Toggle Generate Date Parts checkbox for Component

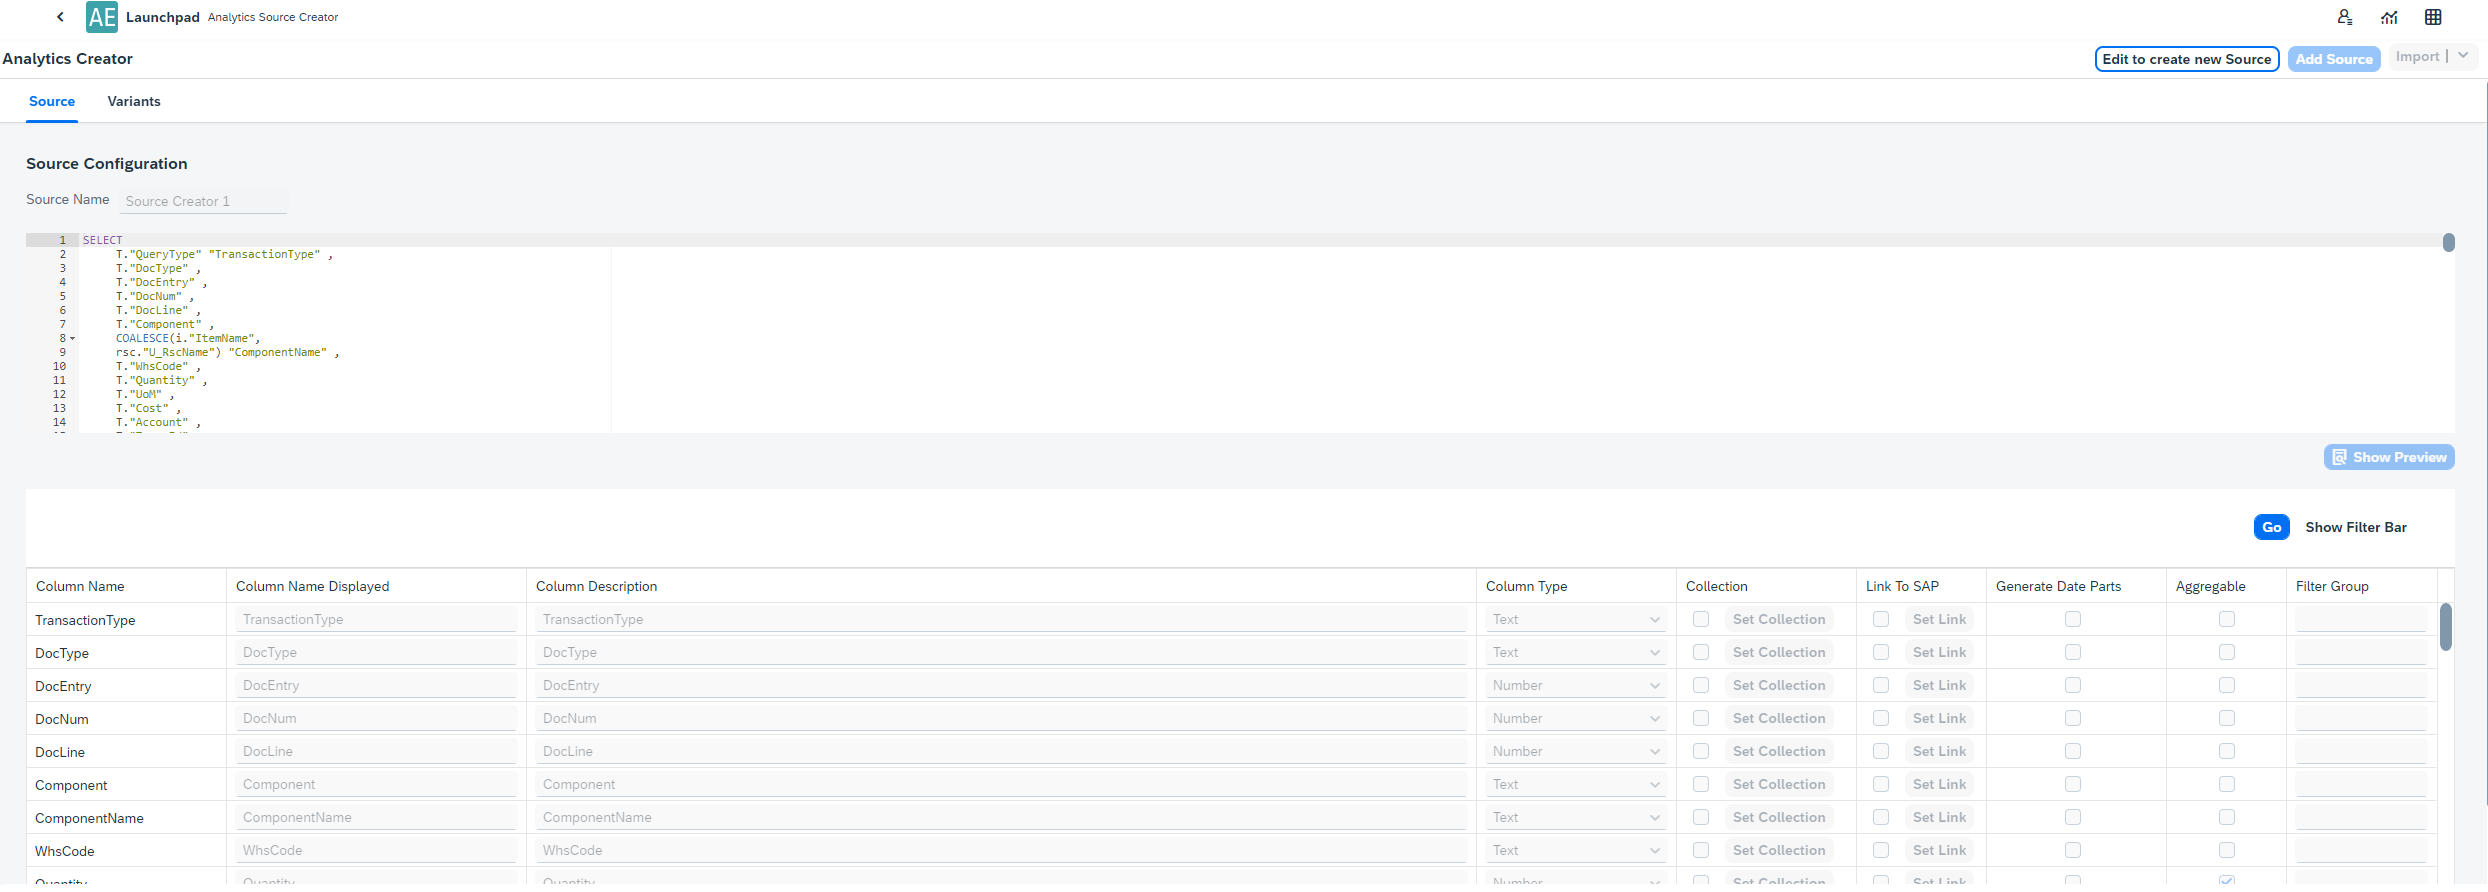(2073, 785)
